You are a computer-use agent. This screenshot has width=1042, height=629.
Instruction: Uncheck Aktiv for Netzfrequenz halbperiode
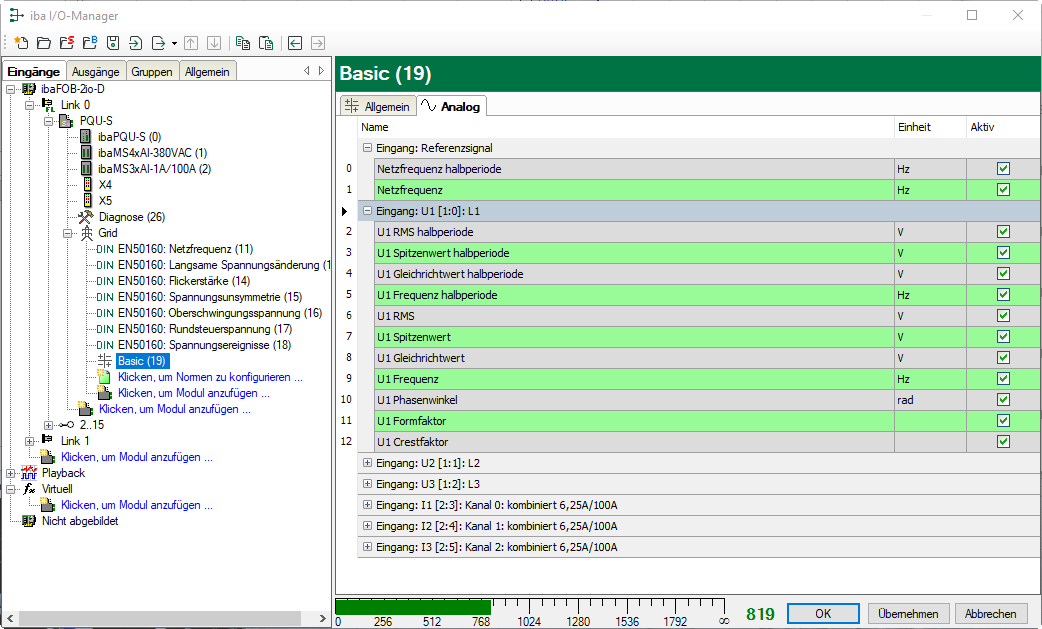click(x=1003, y=169)
